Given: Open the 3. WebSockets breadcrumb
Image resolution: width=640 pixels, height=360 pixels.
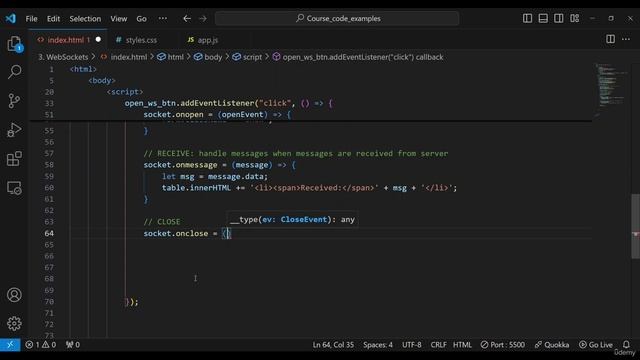Looking at the screenshot, I should pos(63,57).
